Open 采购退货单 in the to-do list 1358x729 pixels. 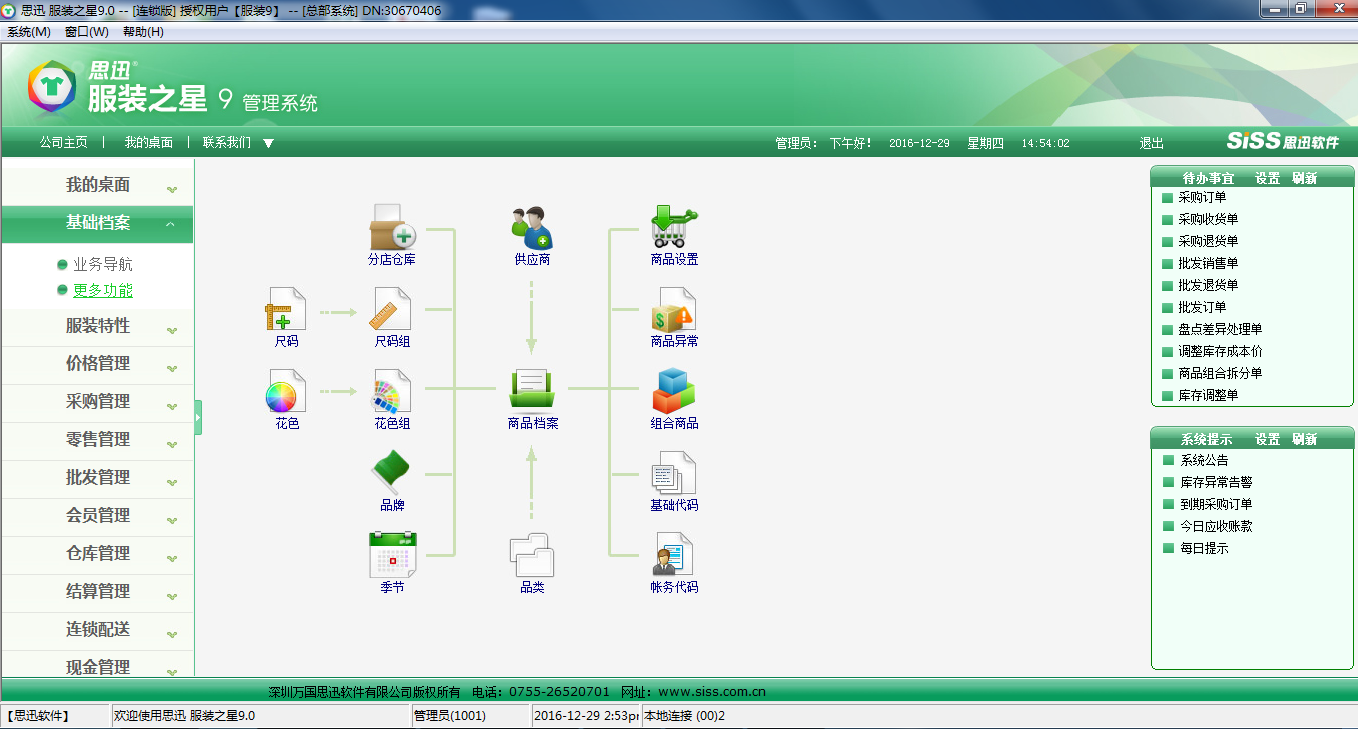click(x=1208, y=242)
